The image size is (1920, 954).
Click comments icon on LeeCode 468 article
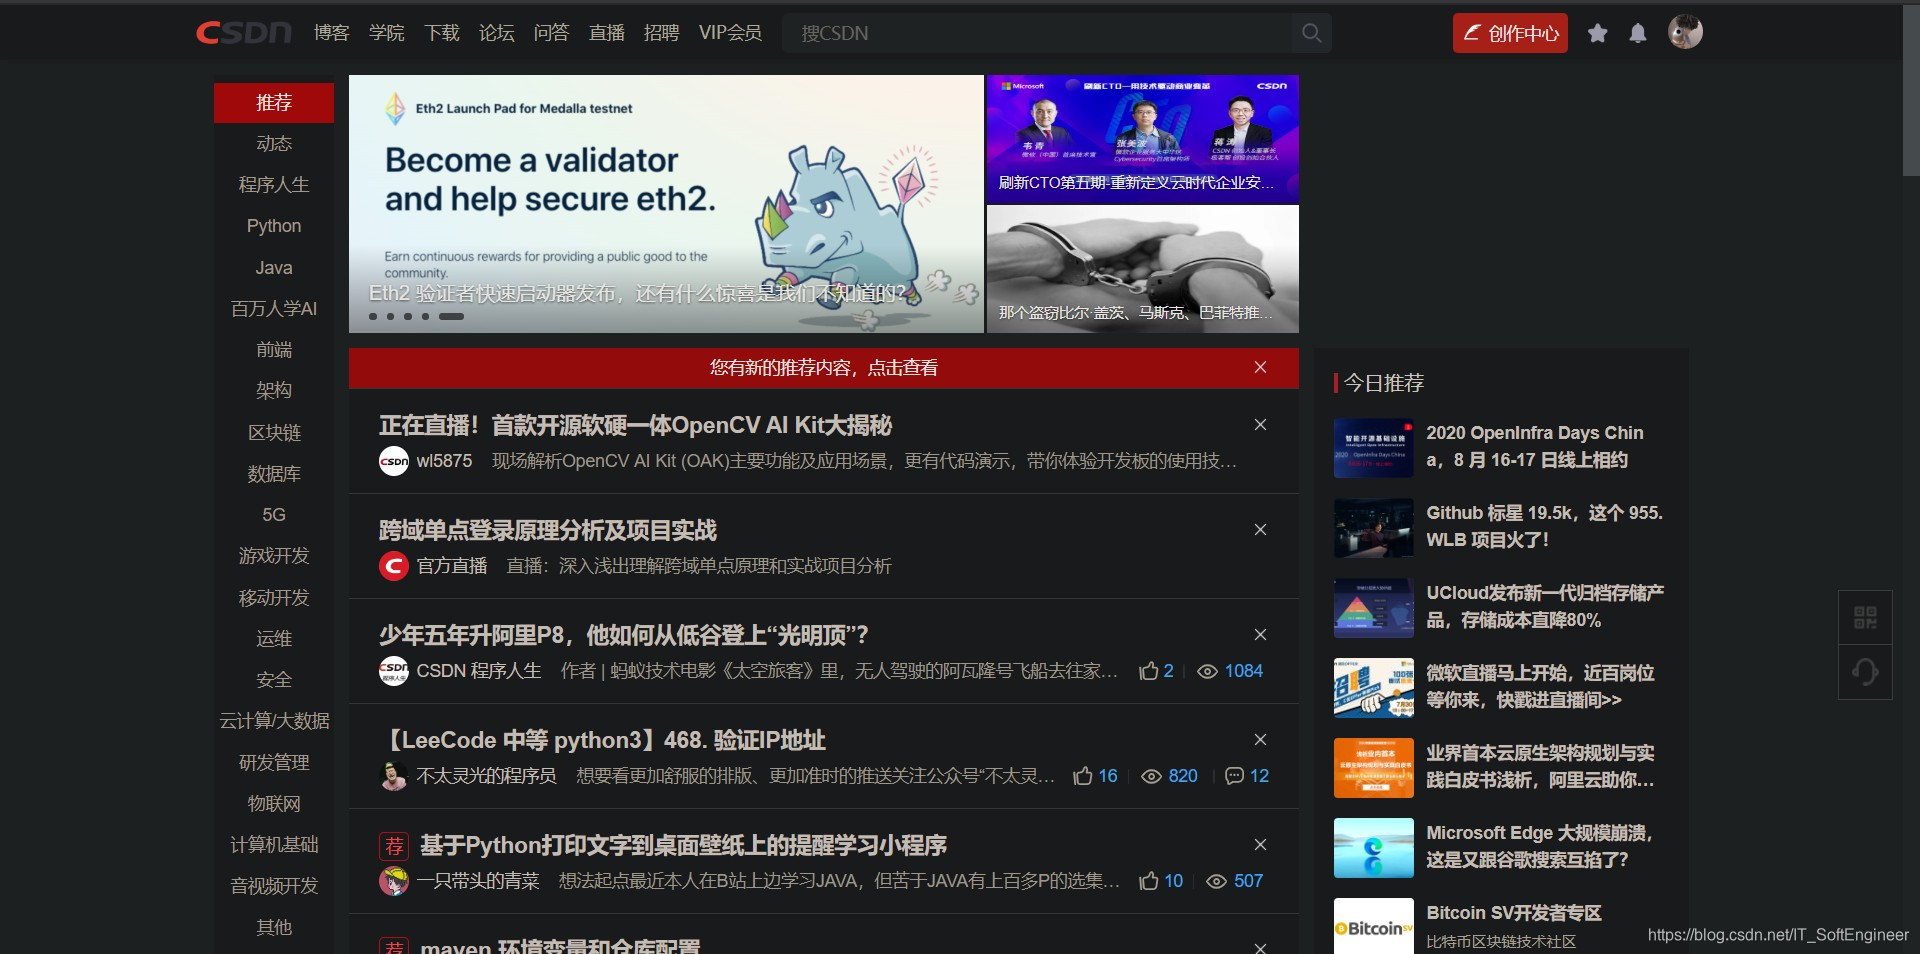click(x=1234, y=776)
